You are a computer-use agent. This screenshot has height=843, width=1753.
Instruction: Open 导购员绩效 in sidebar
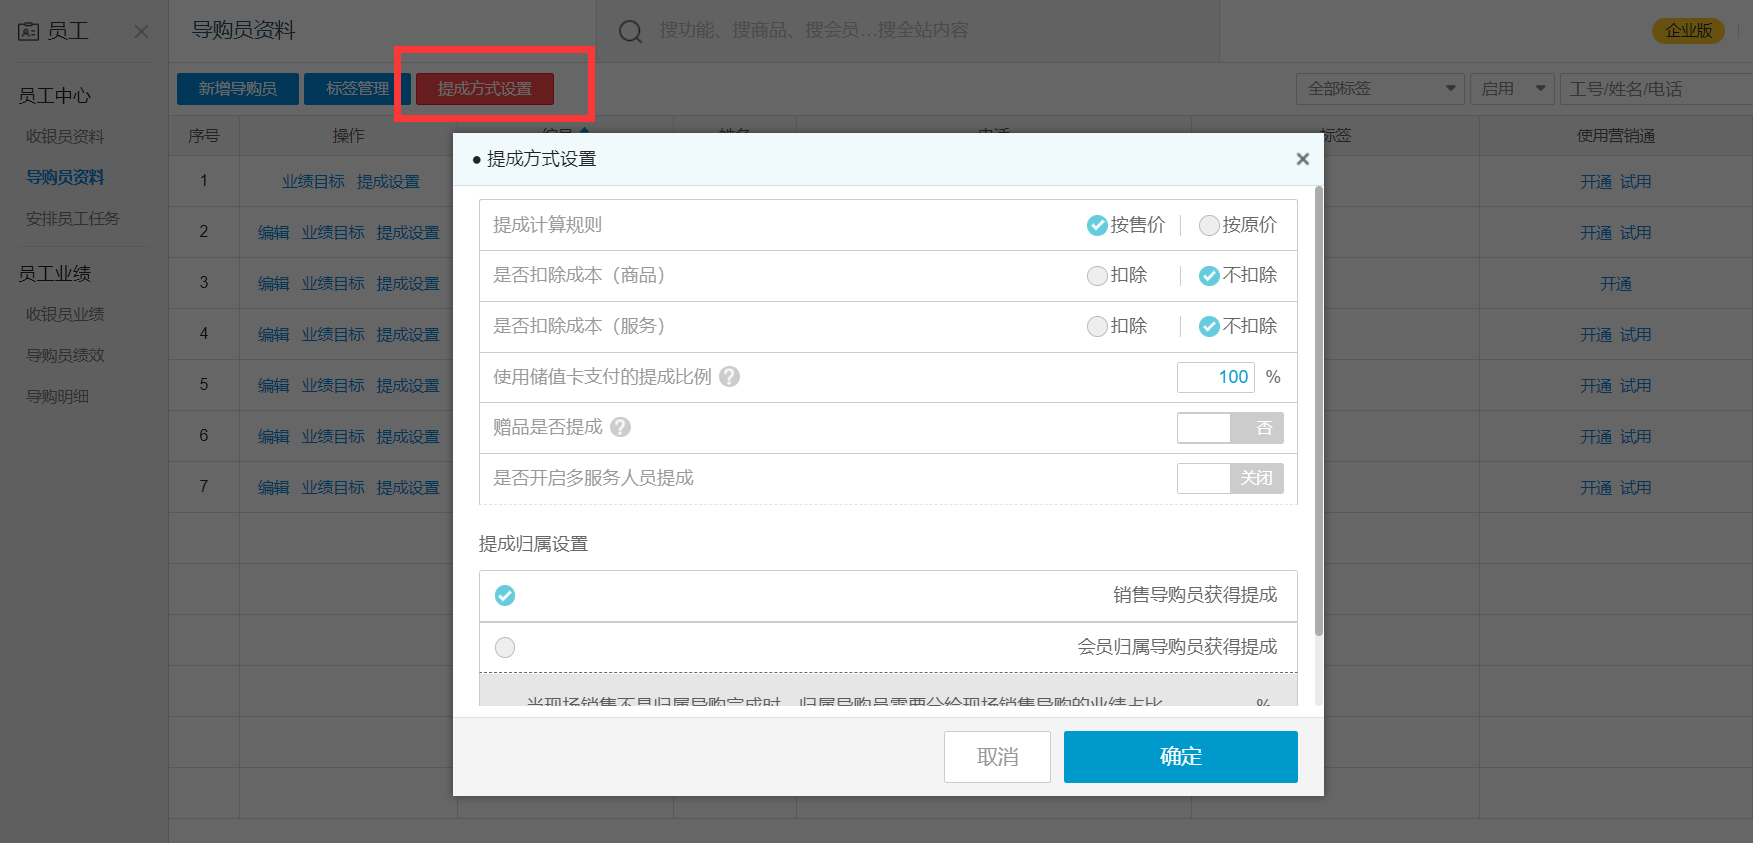pos(65,355)
